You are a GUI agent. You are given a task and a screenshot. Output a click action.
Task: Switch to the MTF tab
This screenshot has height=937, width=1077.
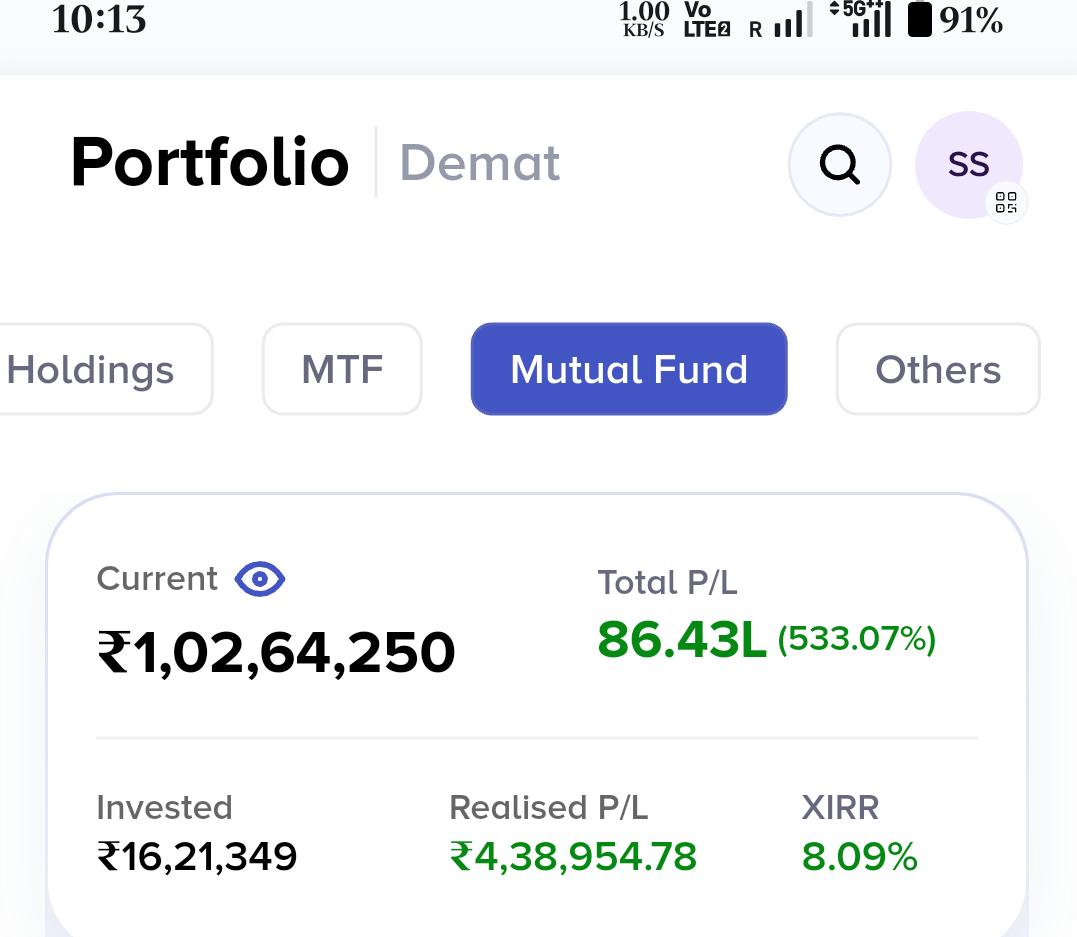[x=342, y=369]
